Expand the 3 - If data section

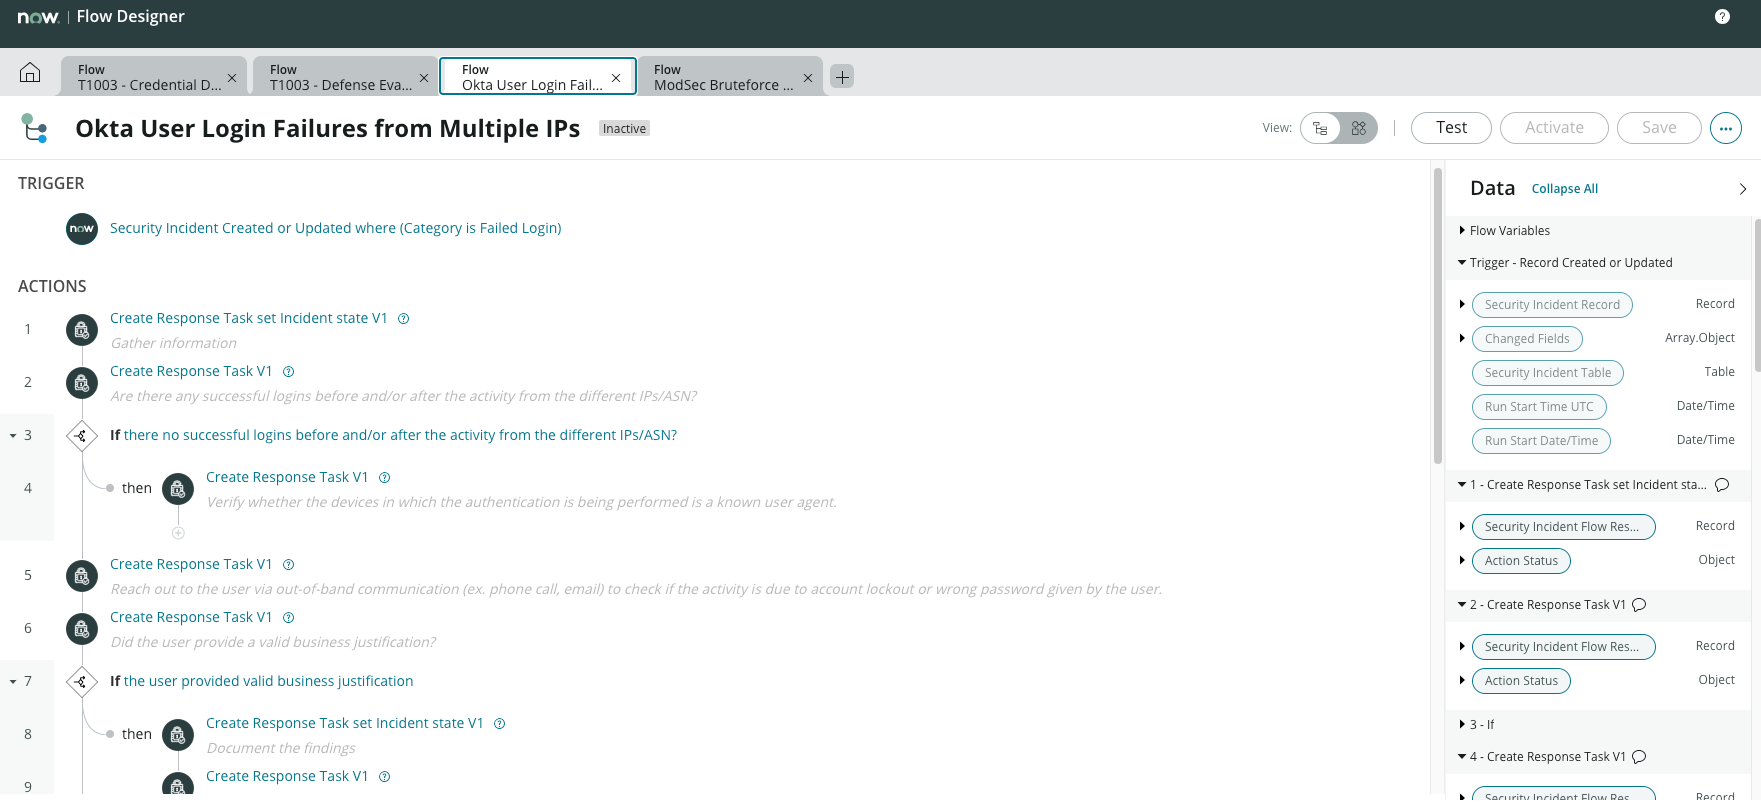(x=1462, y=725)
